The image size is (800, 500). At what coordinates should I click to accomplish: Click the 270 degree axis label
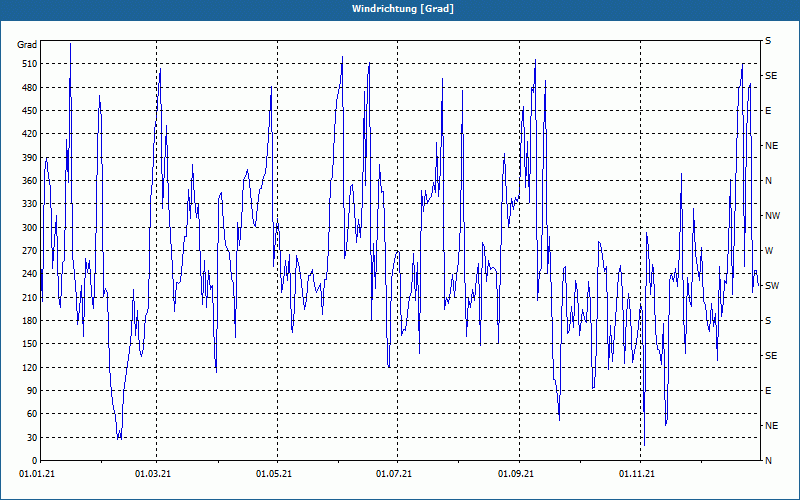(x=30, y=251)
